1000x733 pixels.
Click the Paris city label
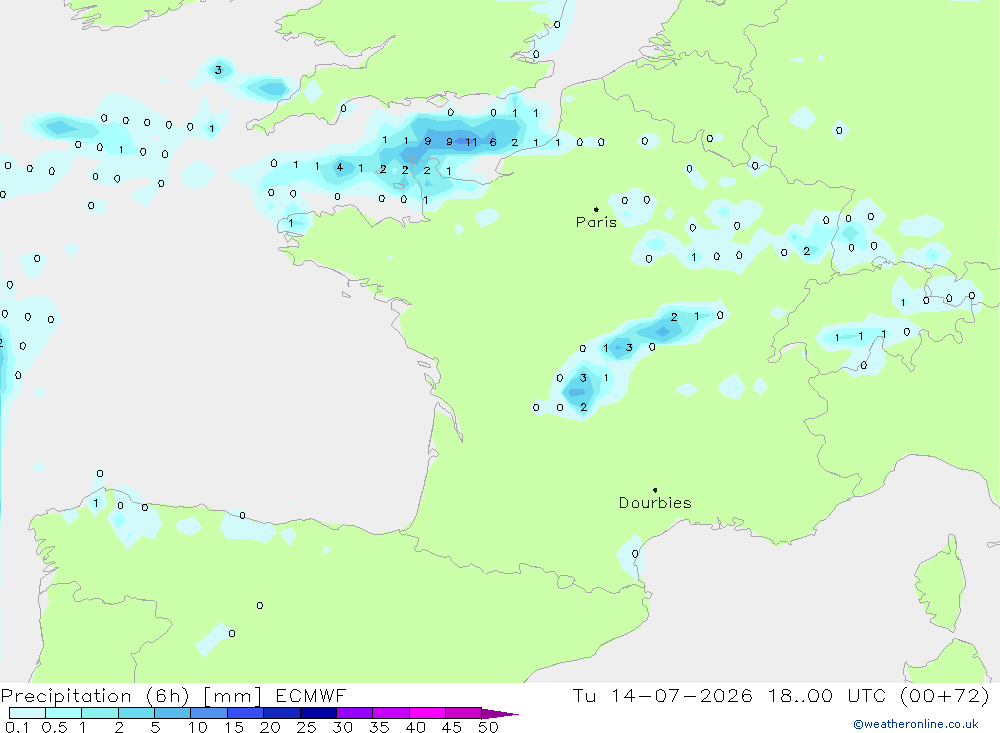(596, 222)
